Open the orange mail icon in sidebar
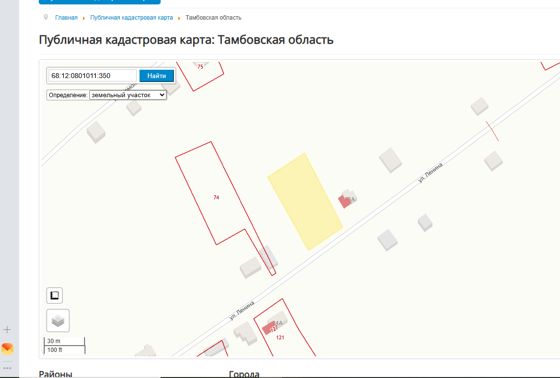This screenshot has width=560, height=378. pyautogui.click(x=7, y=348)
